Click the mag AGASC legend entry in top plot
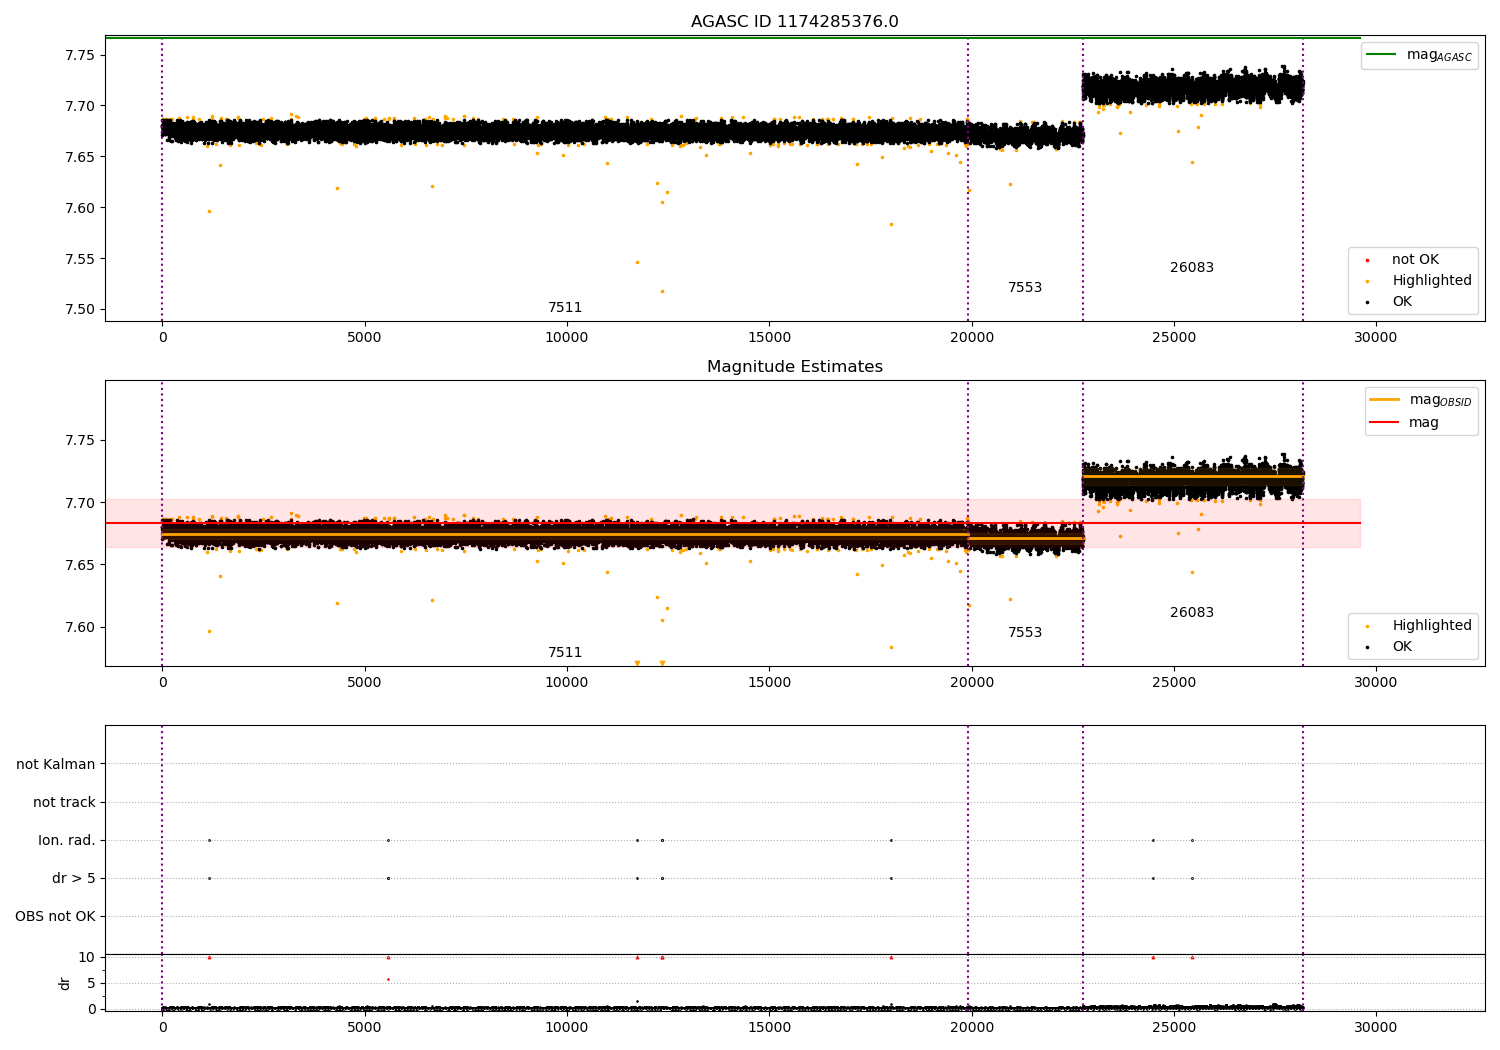 (1419, 55)
